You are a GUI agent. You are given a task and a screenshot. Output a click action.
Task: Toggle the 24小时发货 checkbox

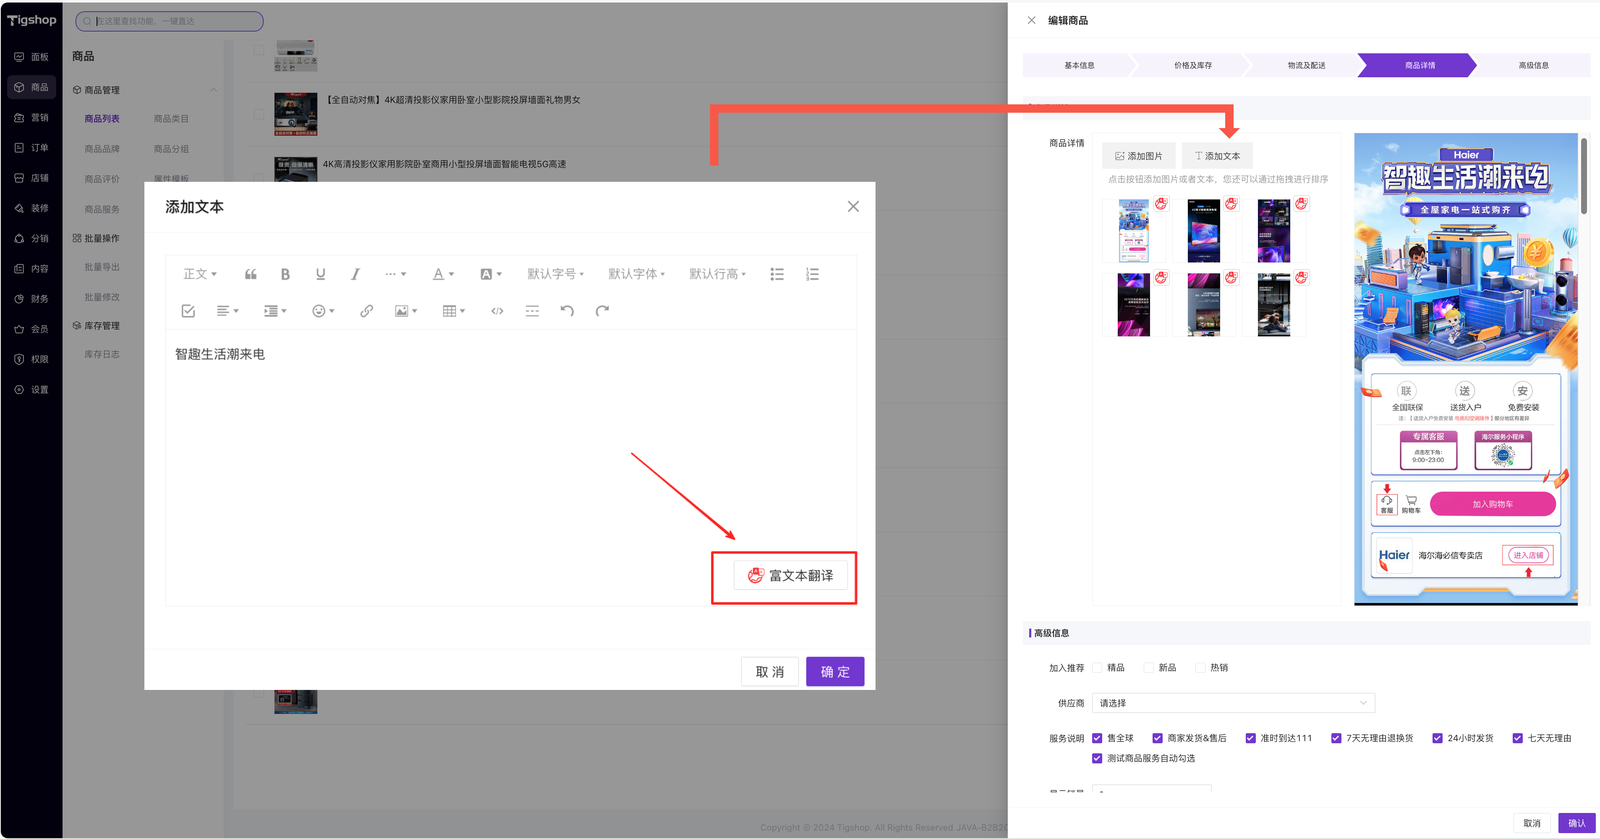1437,738
